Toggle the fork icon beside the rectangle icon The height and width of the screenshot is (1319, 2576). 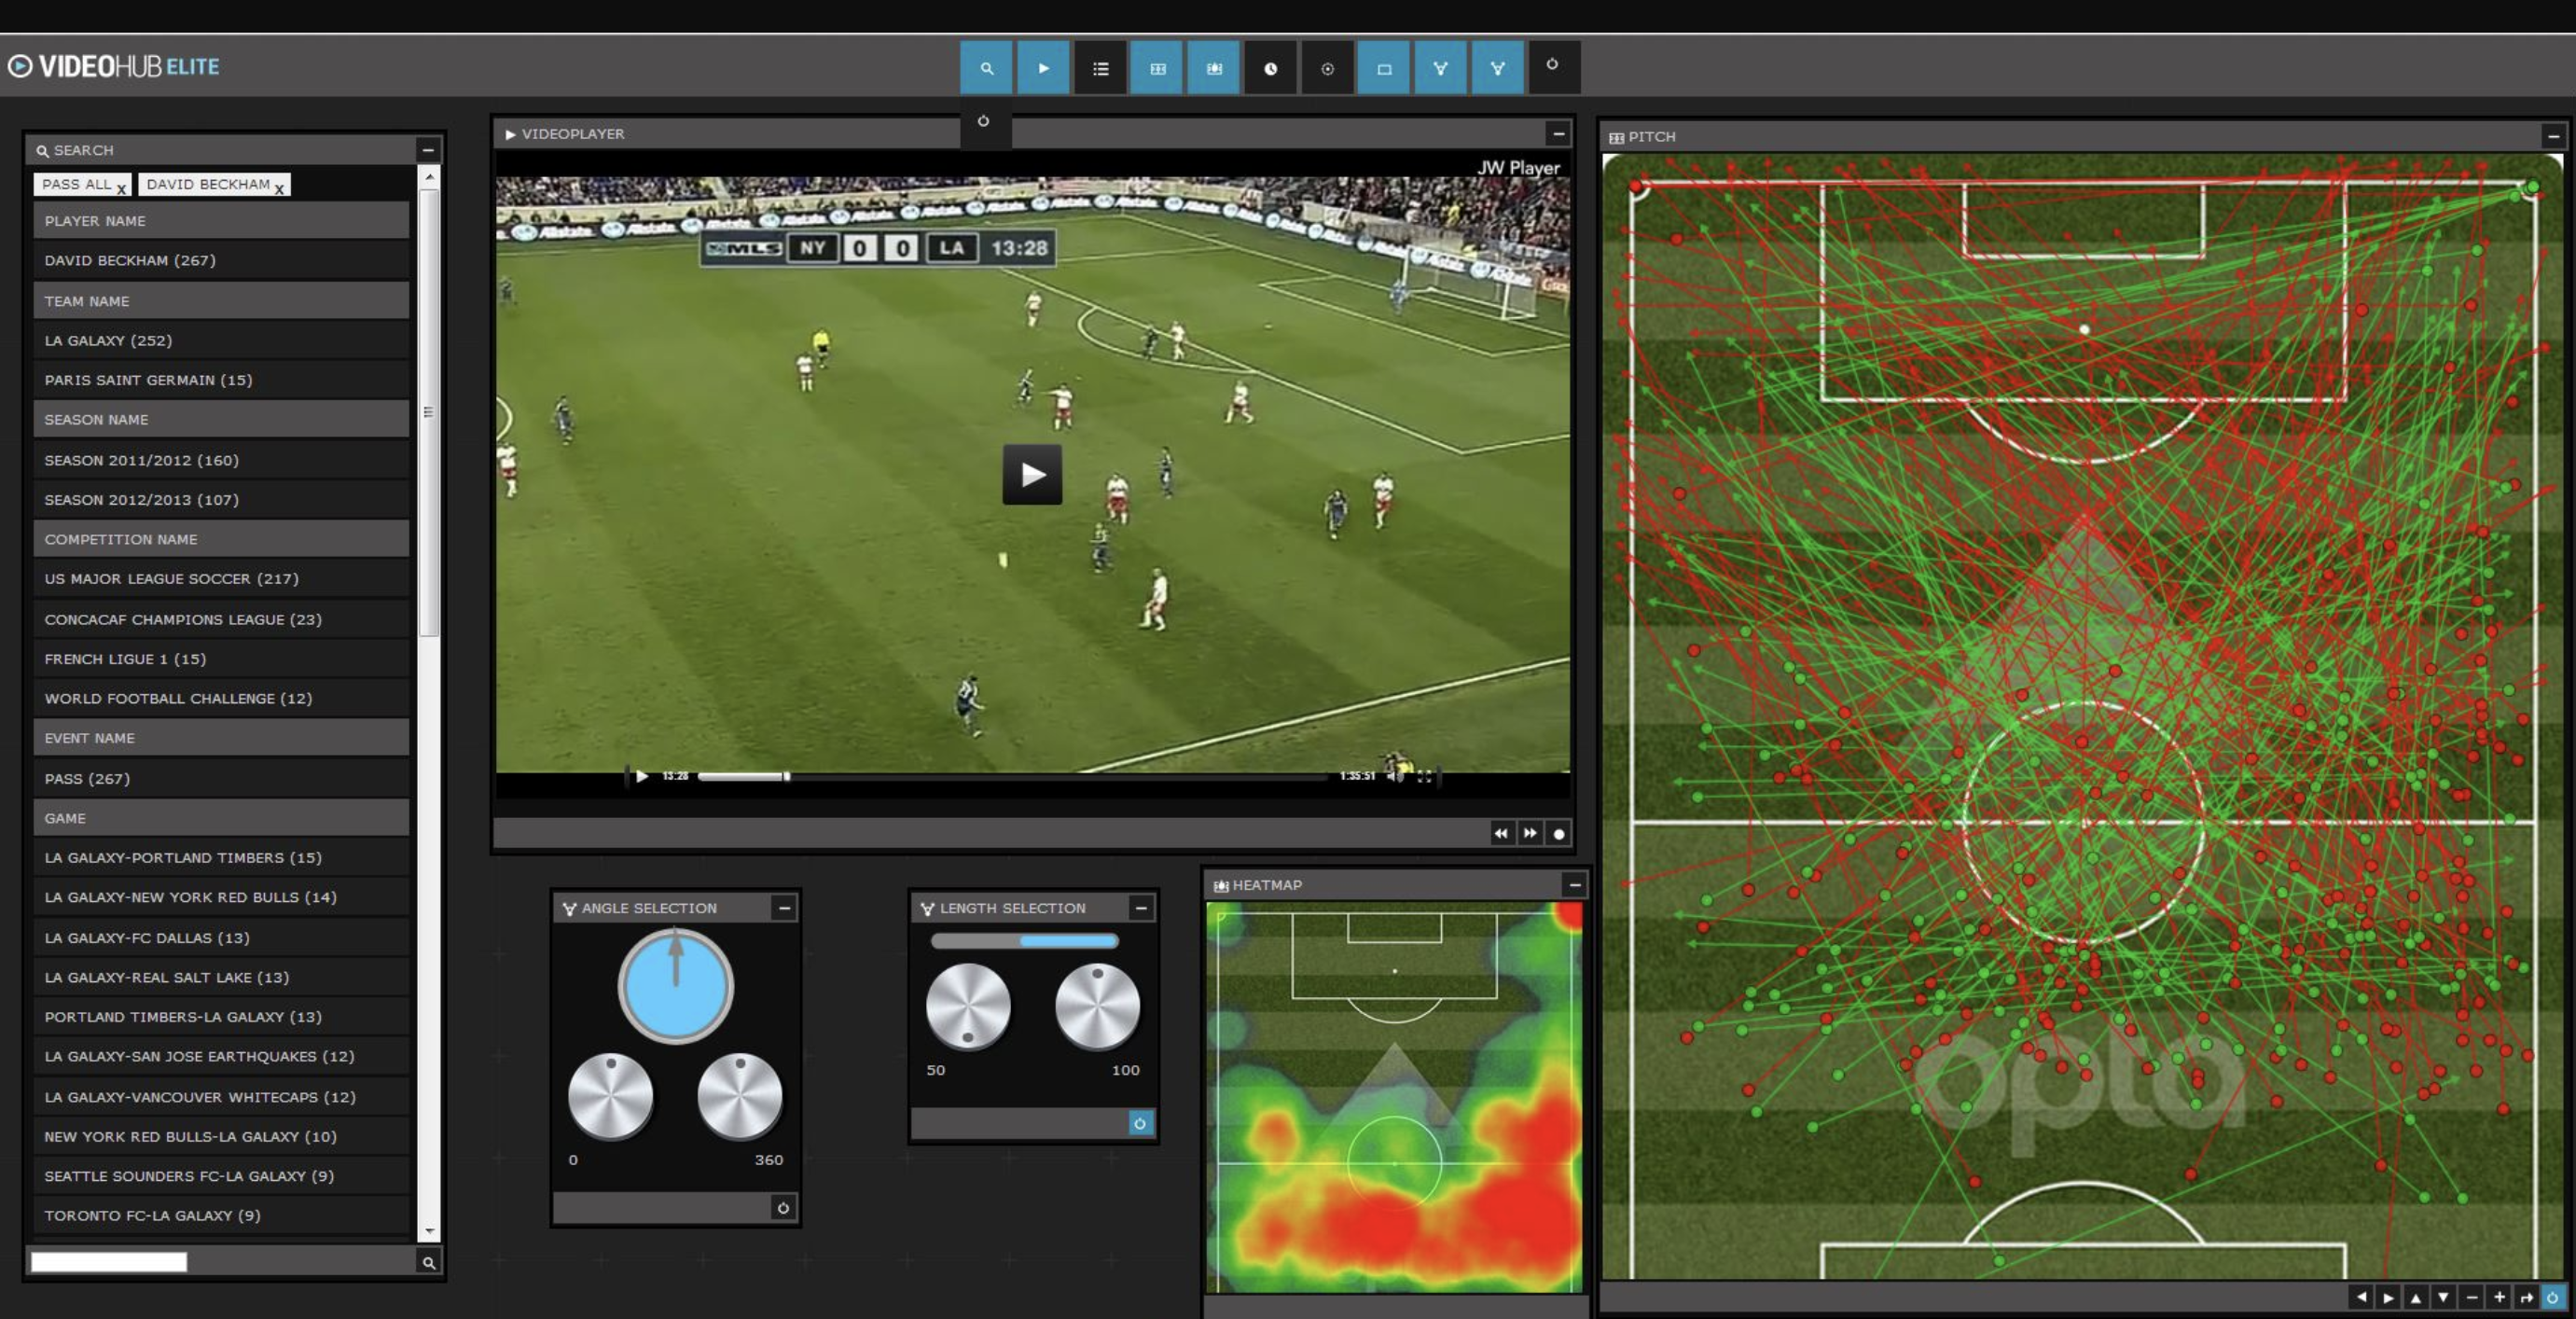pyautogui.click(x=1440, y=68)
